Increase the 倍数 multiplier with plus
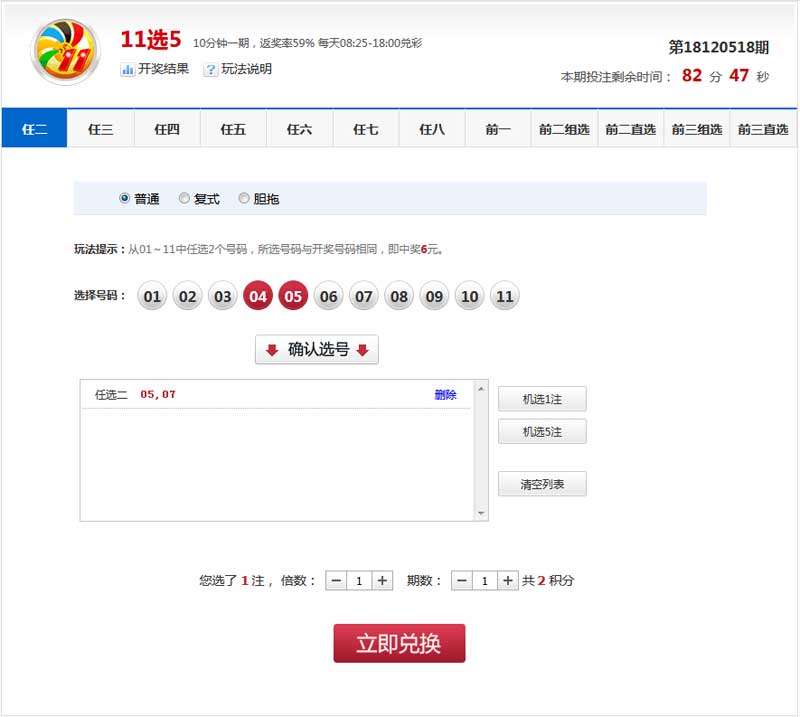 (382, 581)
